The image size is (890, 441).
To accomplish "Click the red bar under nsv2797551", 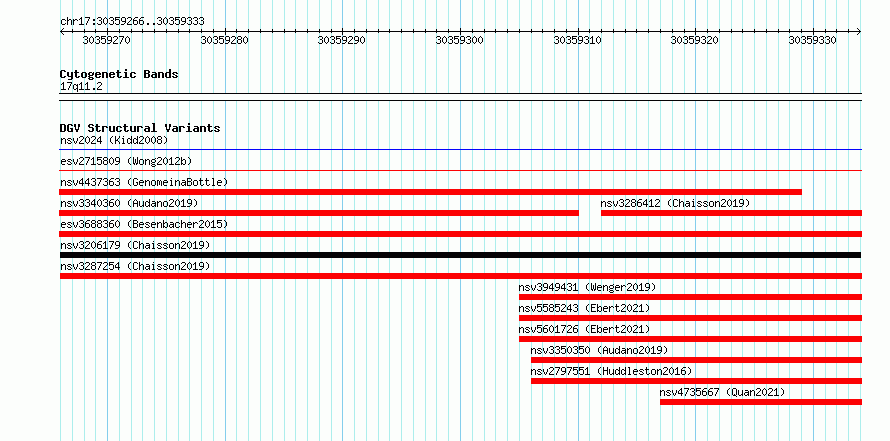I will click(696, 381).
